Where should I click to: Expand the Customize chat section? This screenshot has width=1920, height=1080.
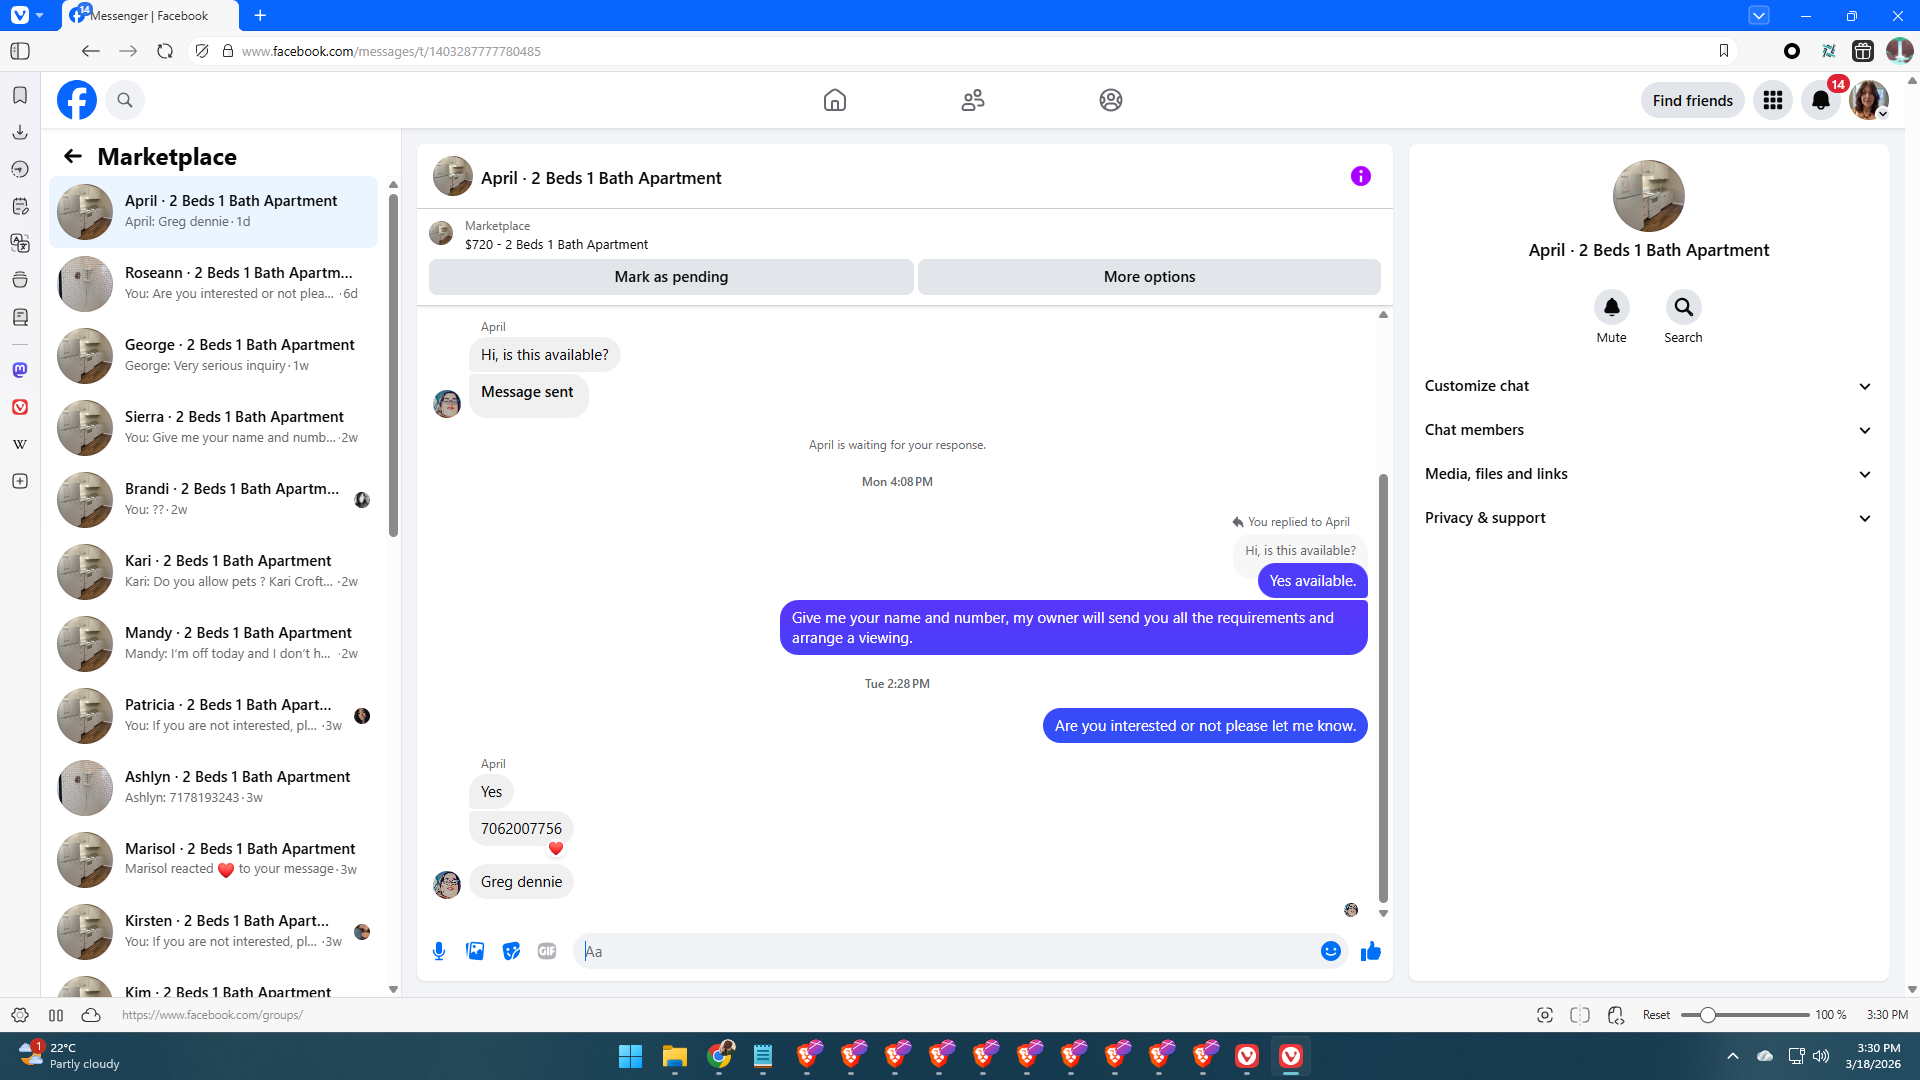pyautogui.click(x=1648, y=386)
